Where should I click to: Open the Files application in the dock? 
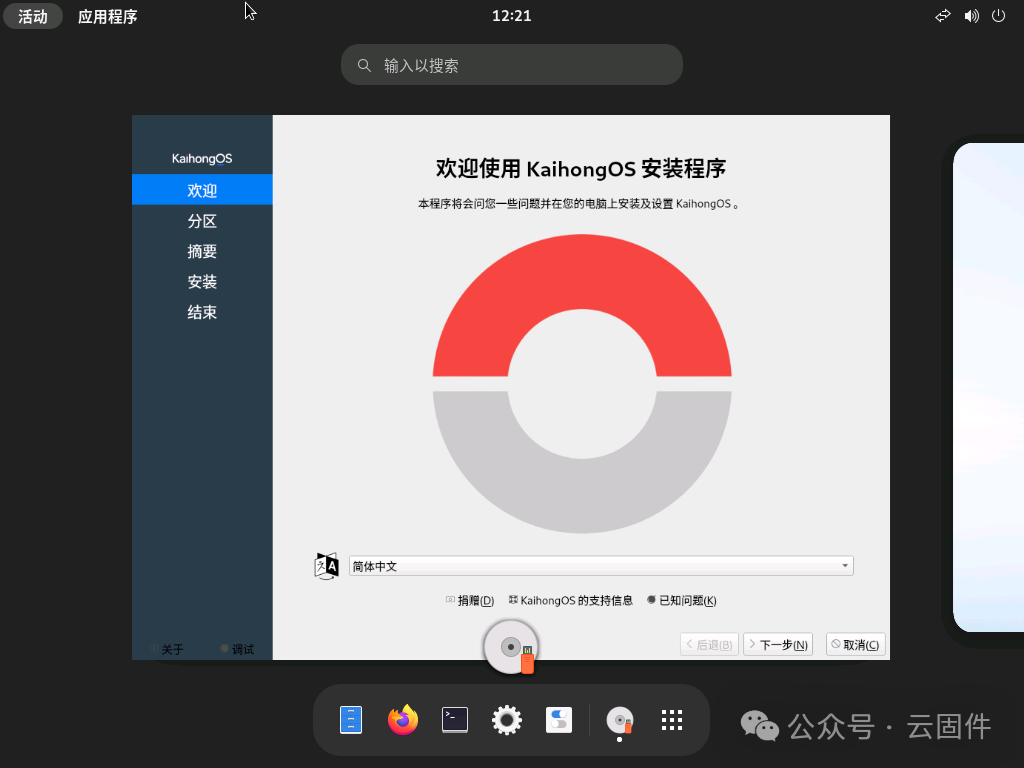point(350,720)
